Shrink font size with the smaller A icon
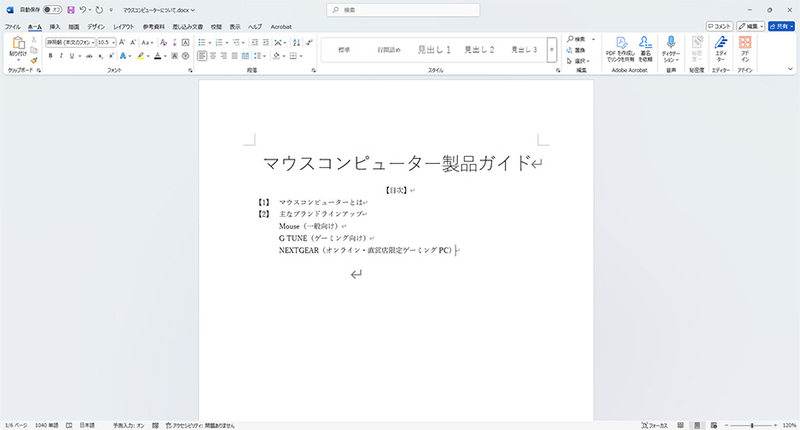 (x=133, y=42)
